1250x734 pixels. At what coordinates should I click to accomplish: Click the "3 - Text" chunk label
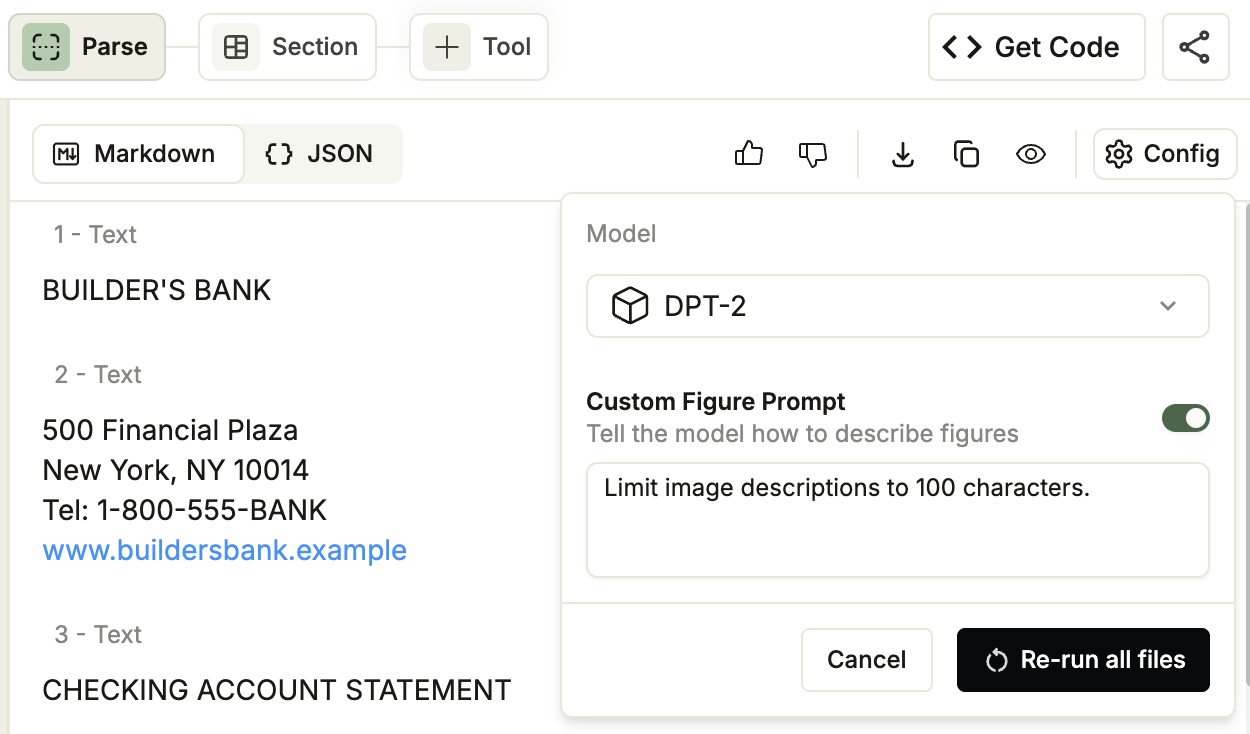pyautogui.click(x=98, y=634)
